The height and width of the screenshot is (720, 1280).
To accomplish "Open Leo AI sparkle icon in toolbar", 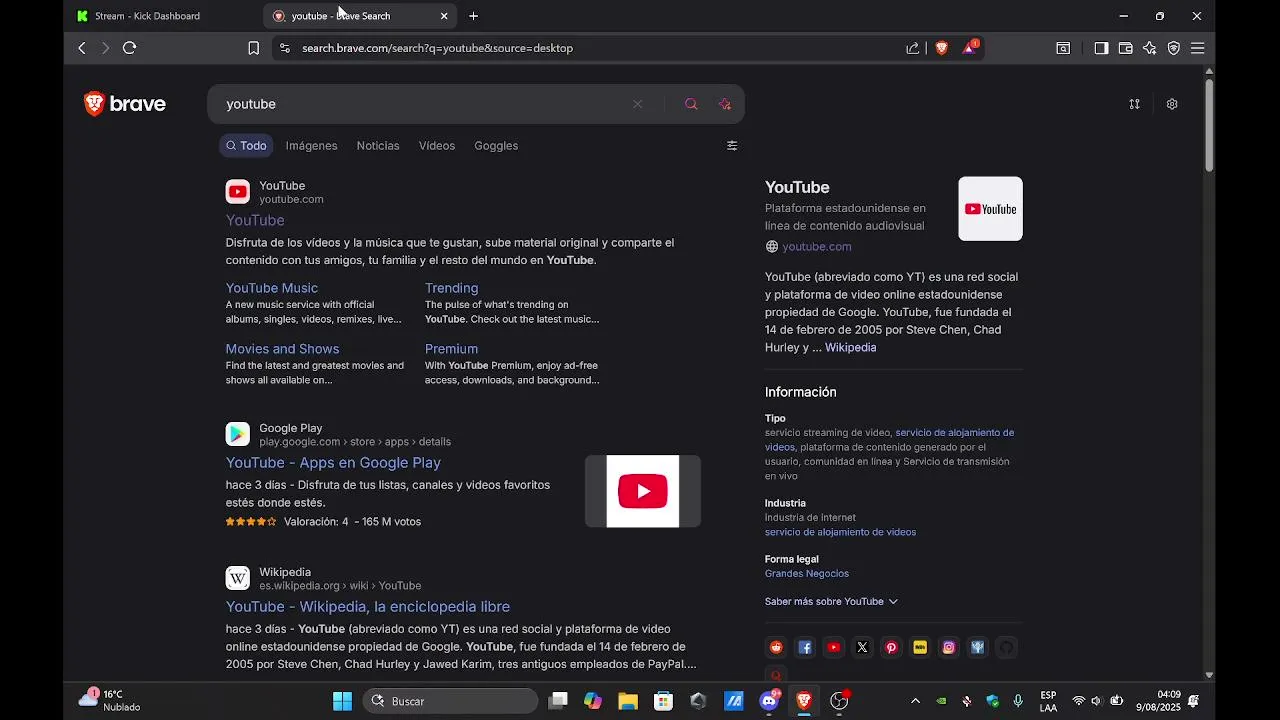I will pos(1149,48).
